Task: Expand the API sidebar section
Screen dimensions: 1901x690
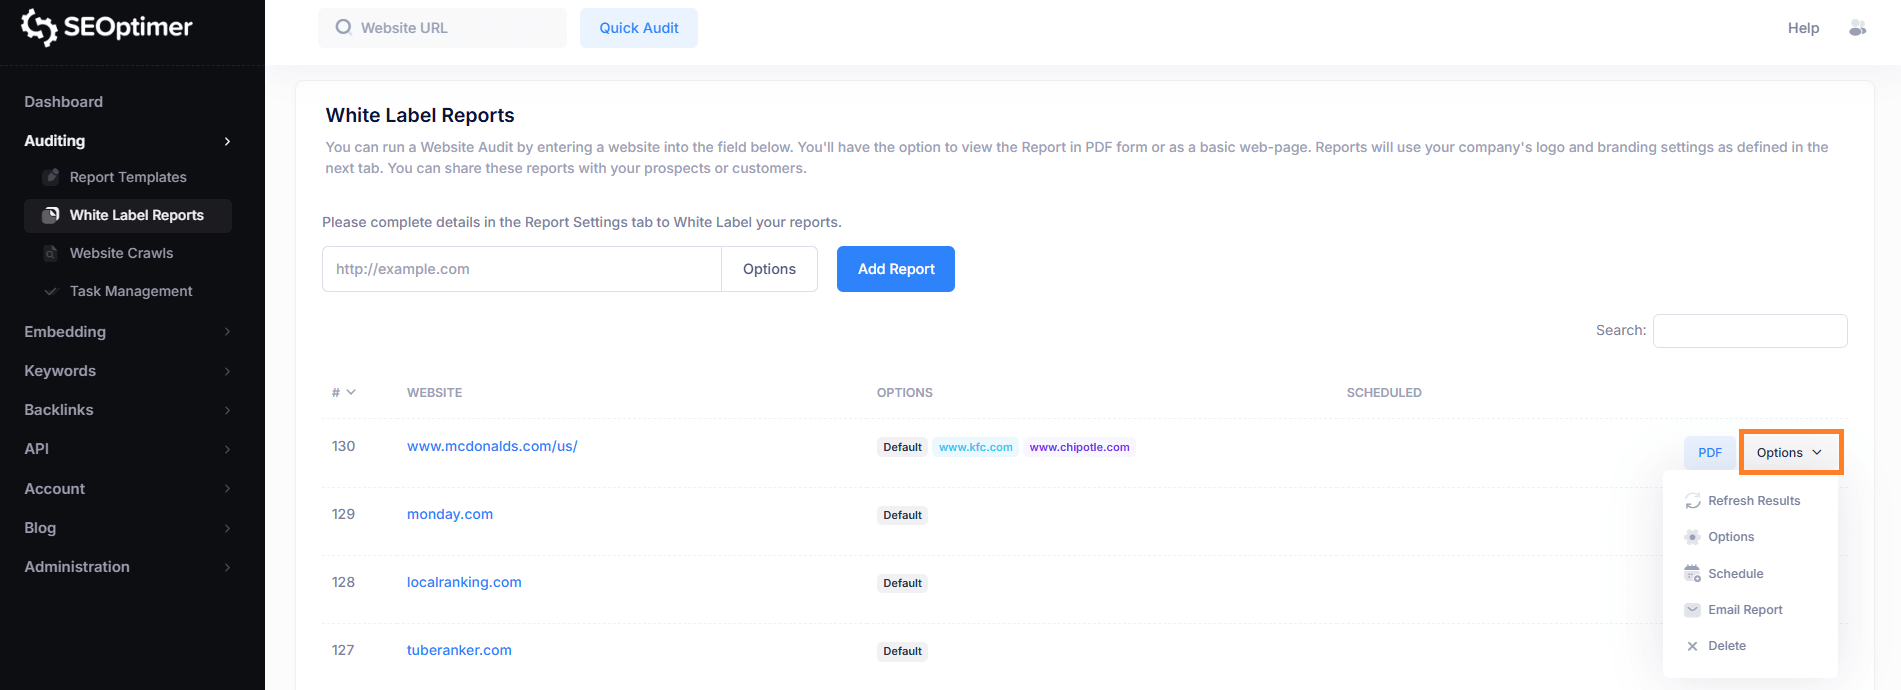Action: coord(227,449)
